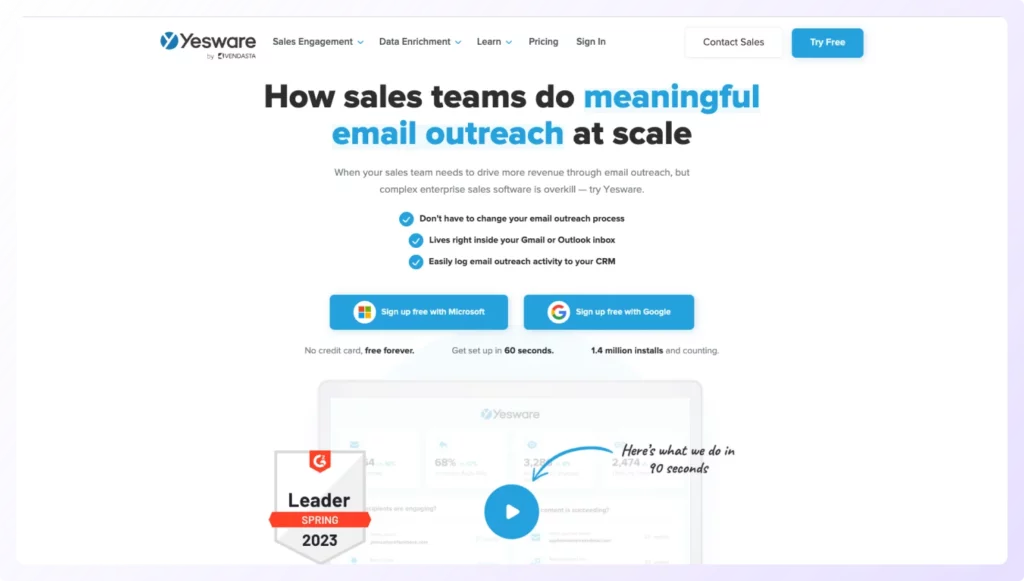Open the Pricing page
This screenshot has width=1024, height=581.
pyautogui.click(x=543, y=42)
